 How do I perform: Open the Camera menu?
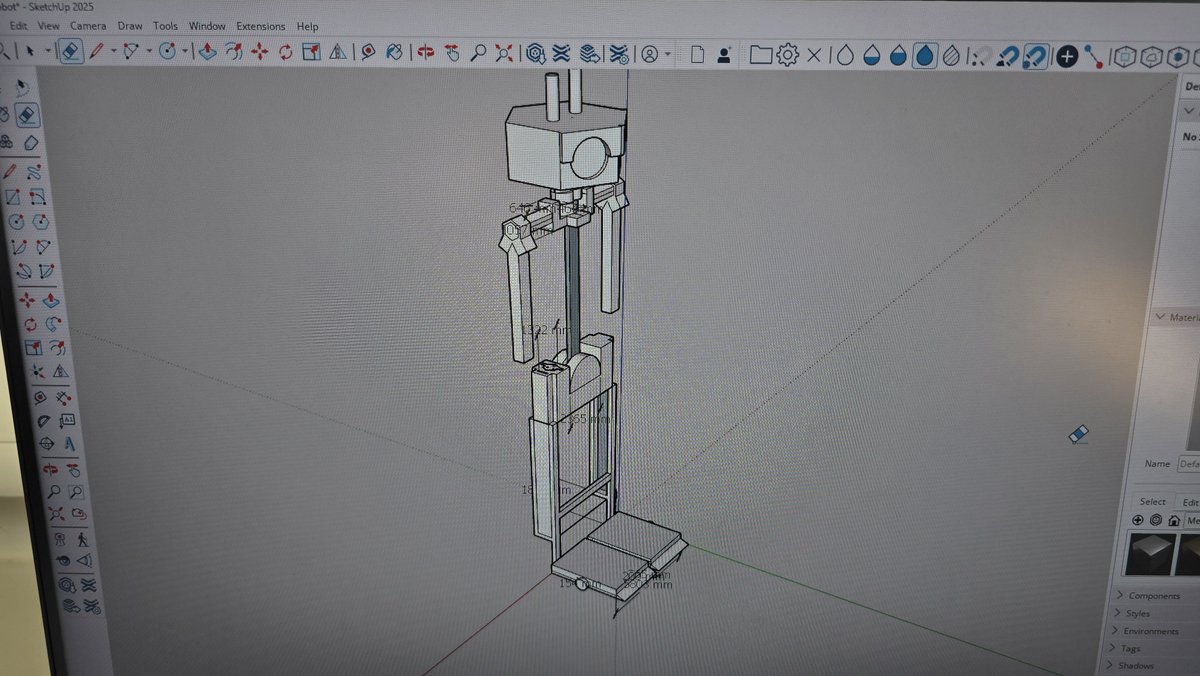click(88, 26)
